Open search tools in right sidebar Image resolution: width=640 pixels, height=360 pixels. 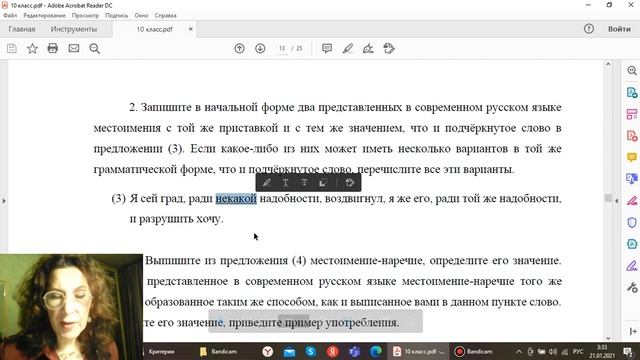pos(632,70)
